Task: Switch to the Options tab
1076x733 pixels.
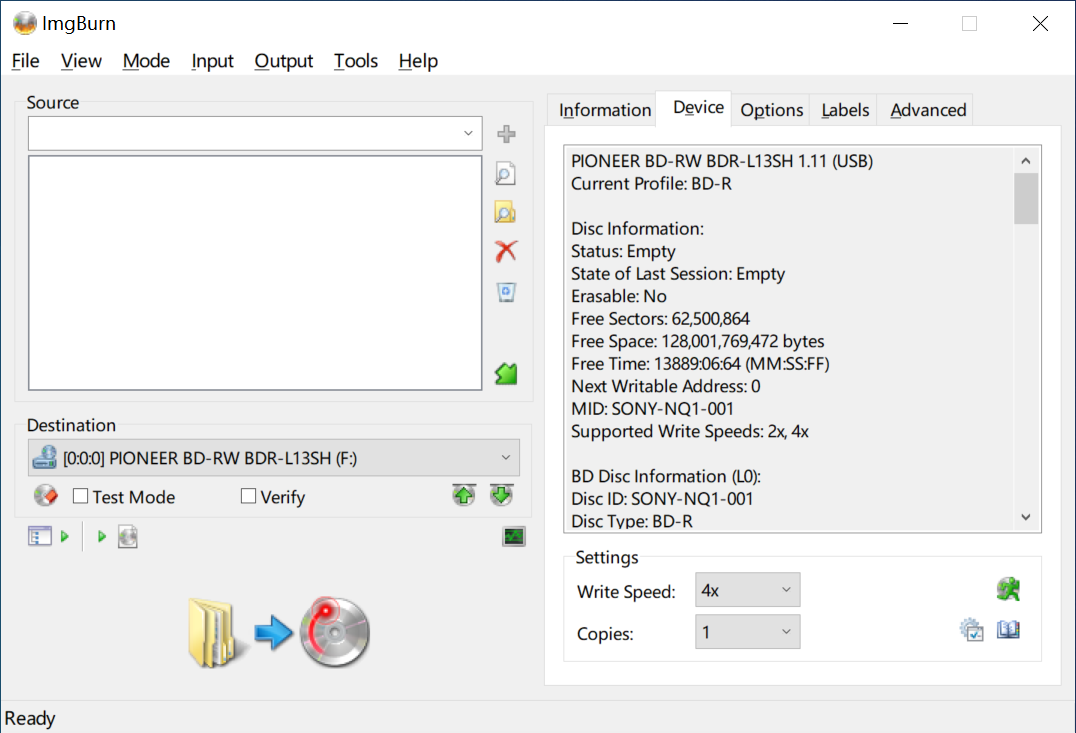Action: point(771,110)
